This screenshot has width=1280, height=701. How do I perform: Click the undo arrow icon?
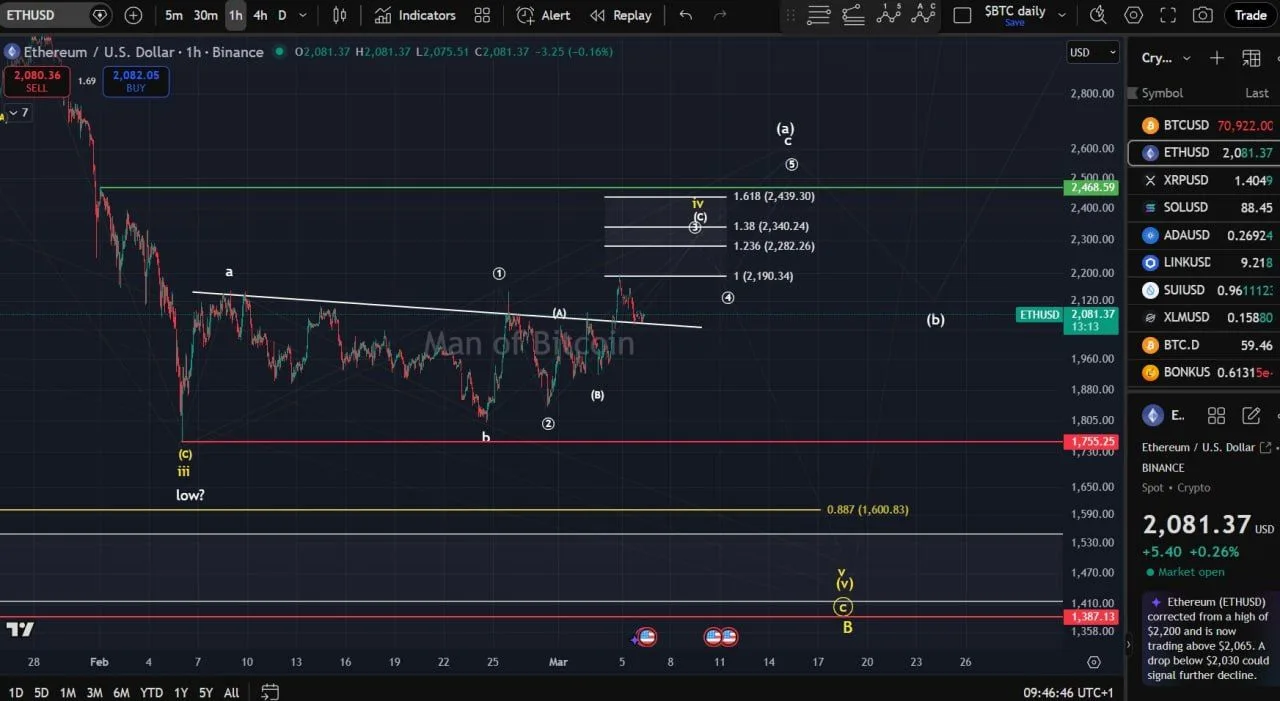685,15
